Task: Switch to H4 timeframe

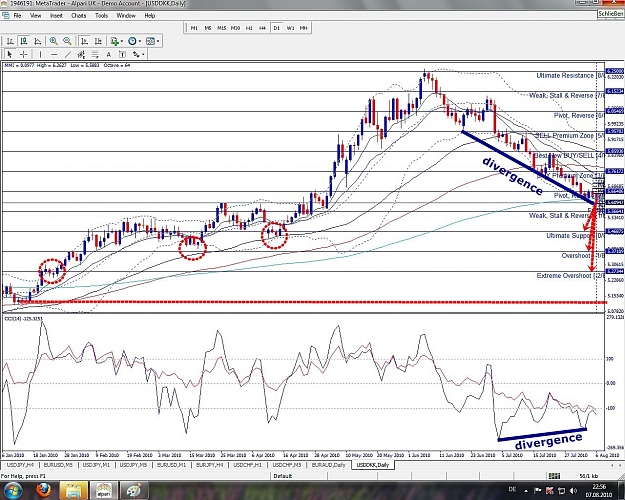Action: click(x=262, y=28)
